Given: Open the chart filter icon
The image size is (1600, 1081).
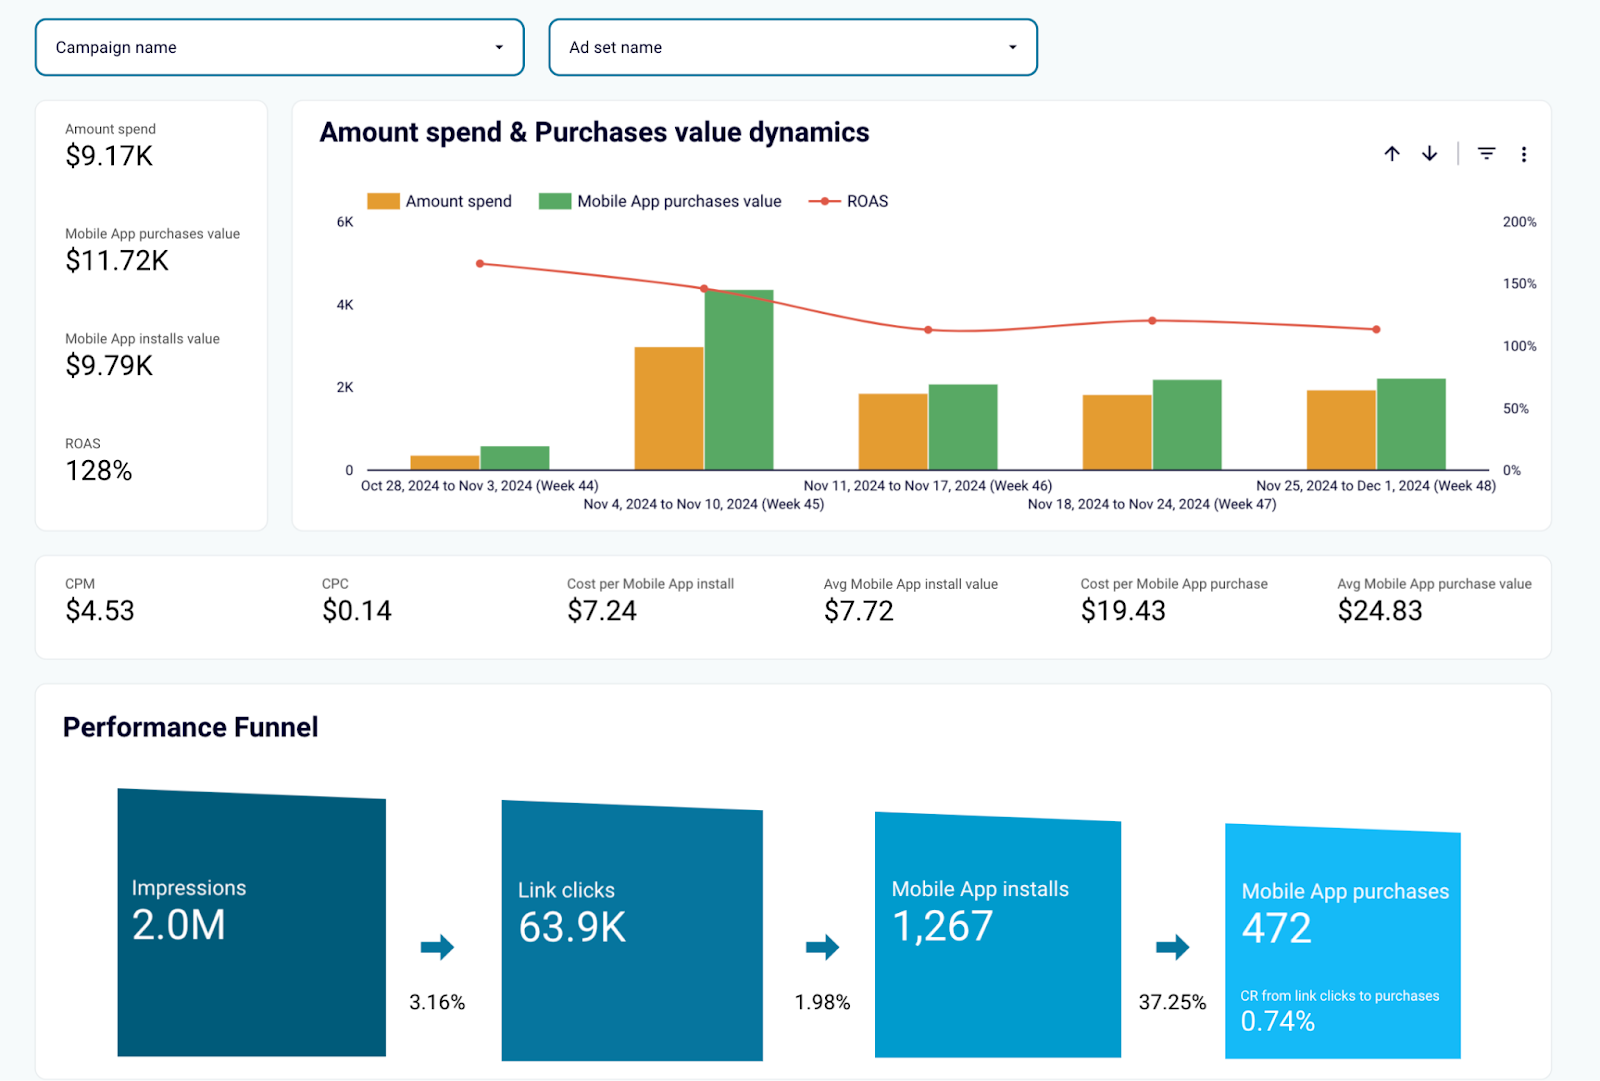Looking at the screenshot, I should [x=1487, y=154].
